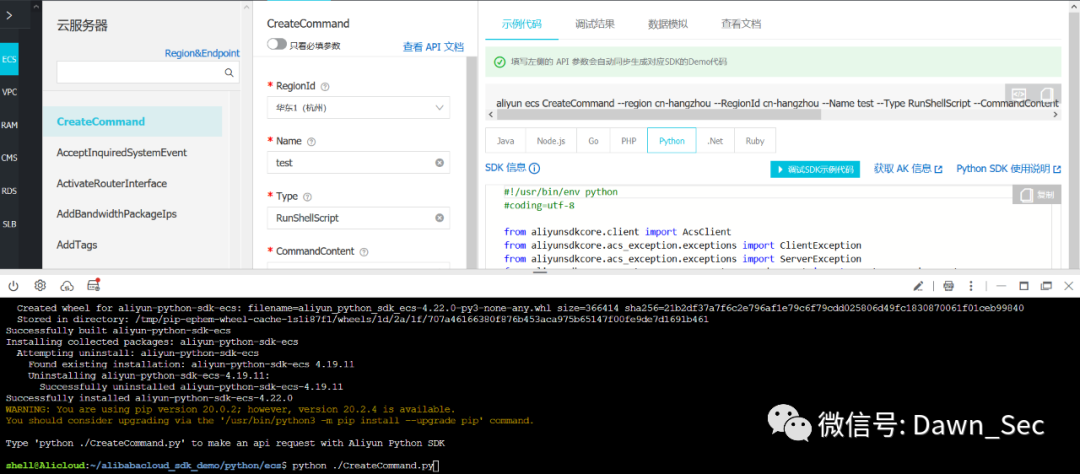
Task: Open Cloud Shell settings gear
Action: pos(40,285)
